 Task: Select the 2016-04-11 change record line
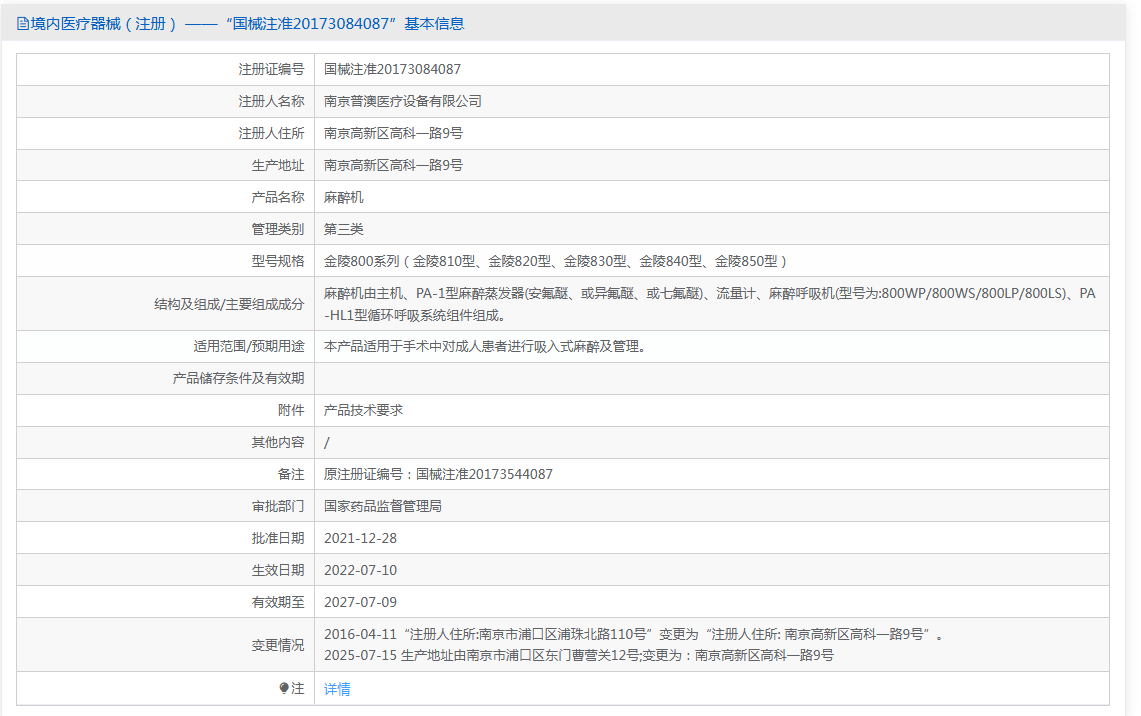tap(634, 635)
